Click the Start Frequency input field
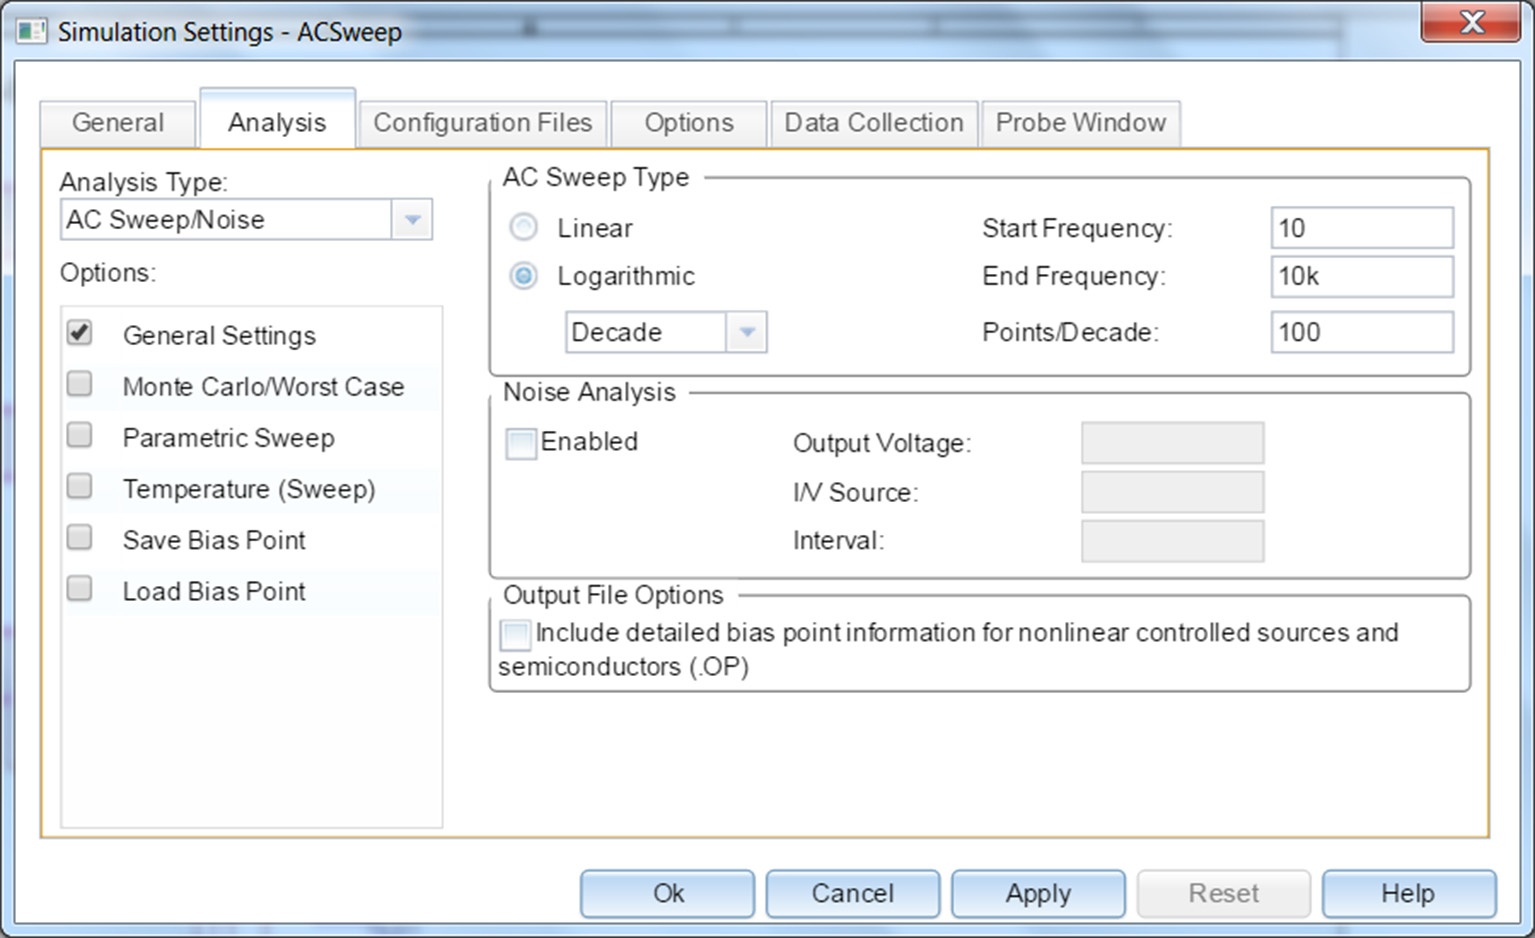The height and width of the screenshot is (938, 1535). (1361, 228)
